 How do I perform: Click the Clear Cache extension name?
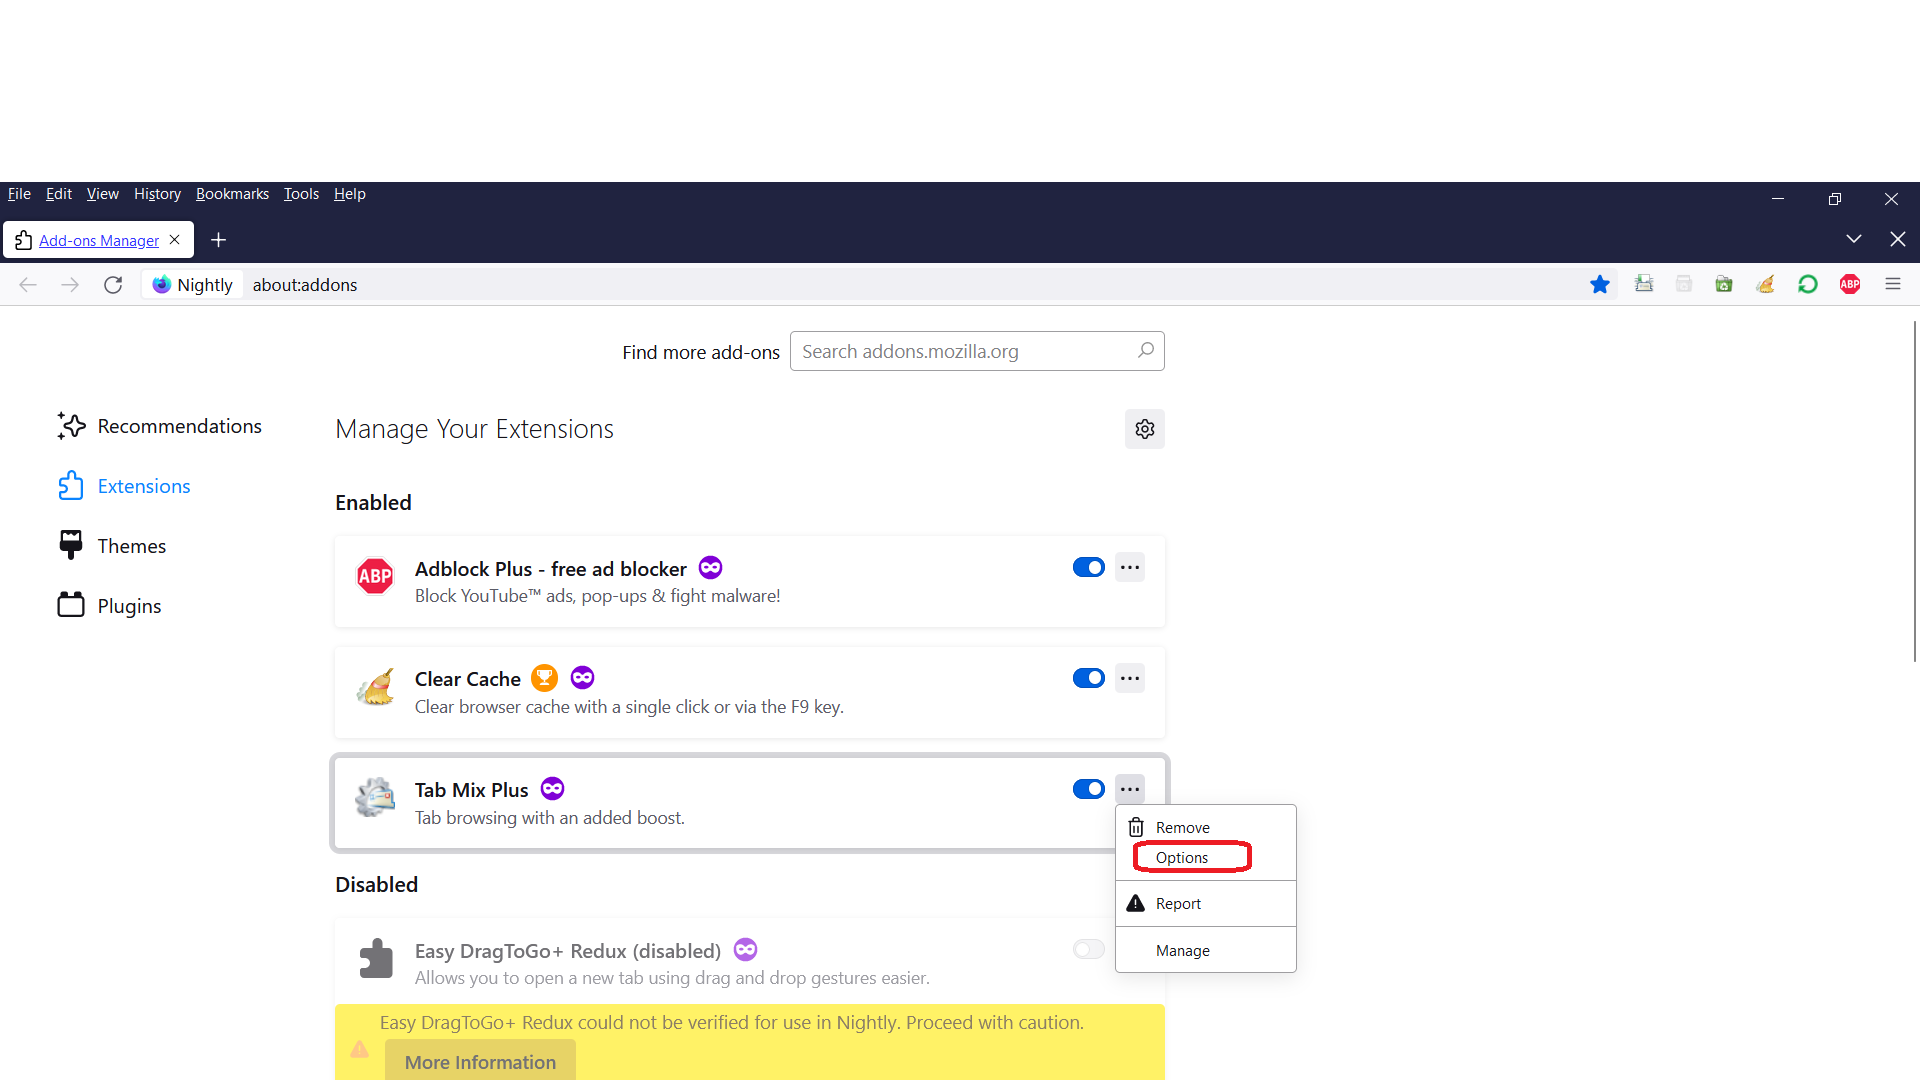(x=468, y=679)
